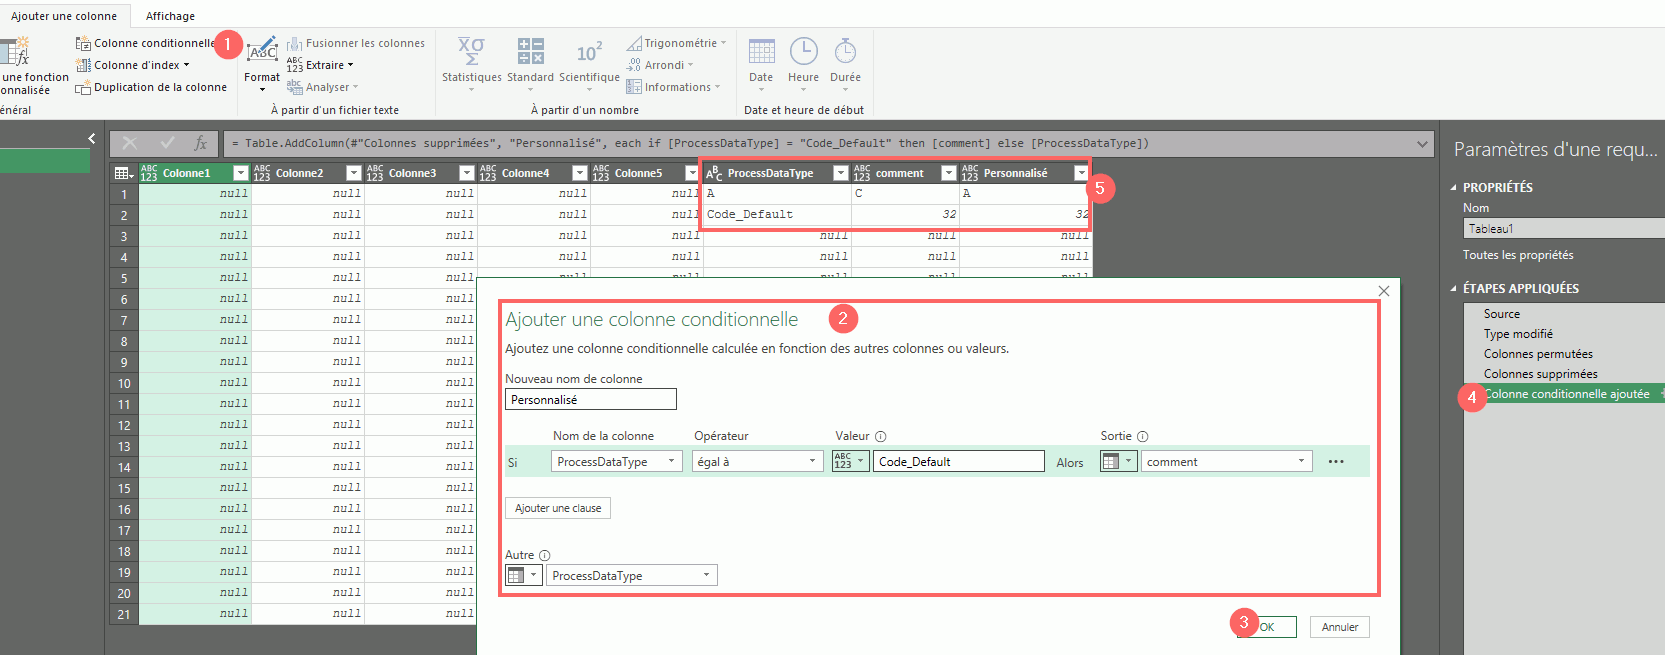
Task: Edit the Nouveau nom de colonne field
Action: click(x=590, y=399)
